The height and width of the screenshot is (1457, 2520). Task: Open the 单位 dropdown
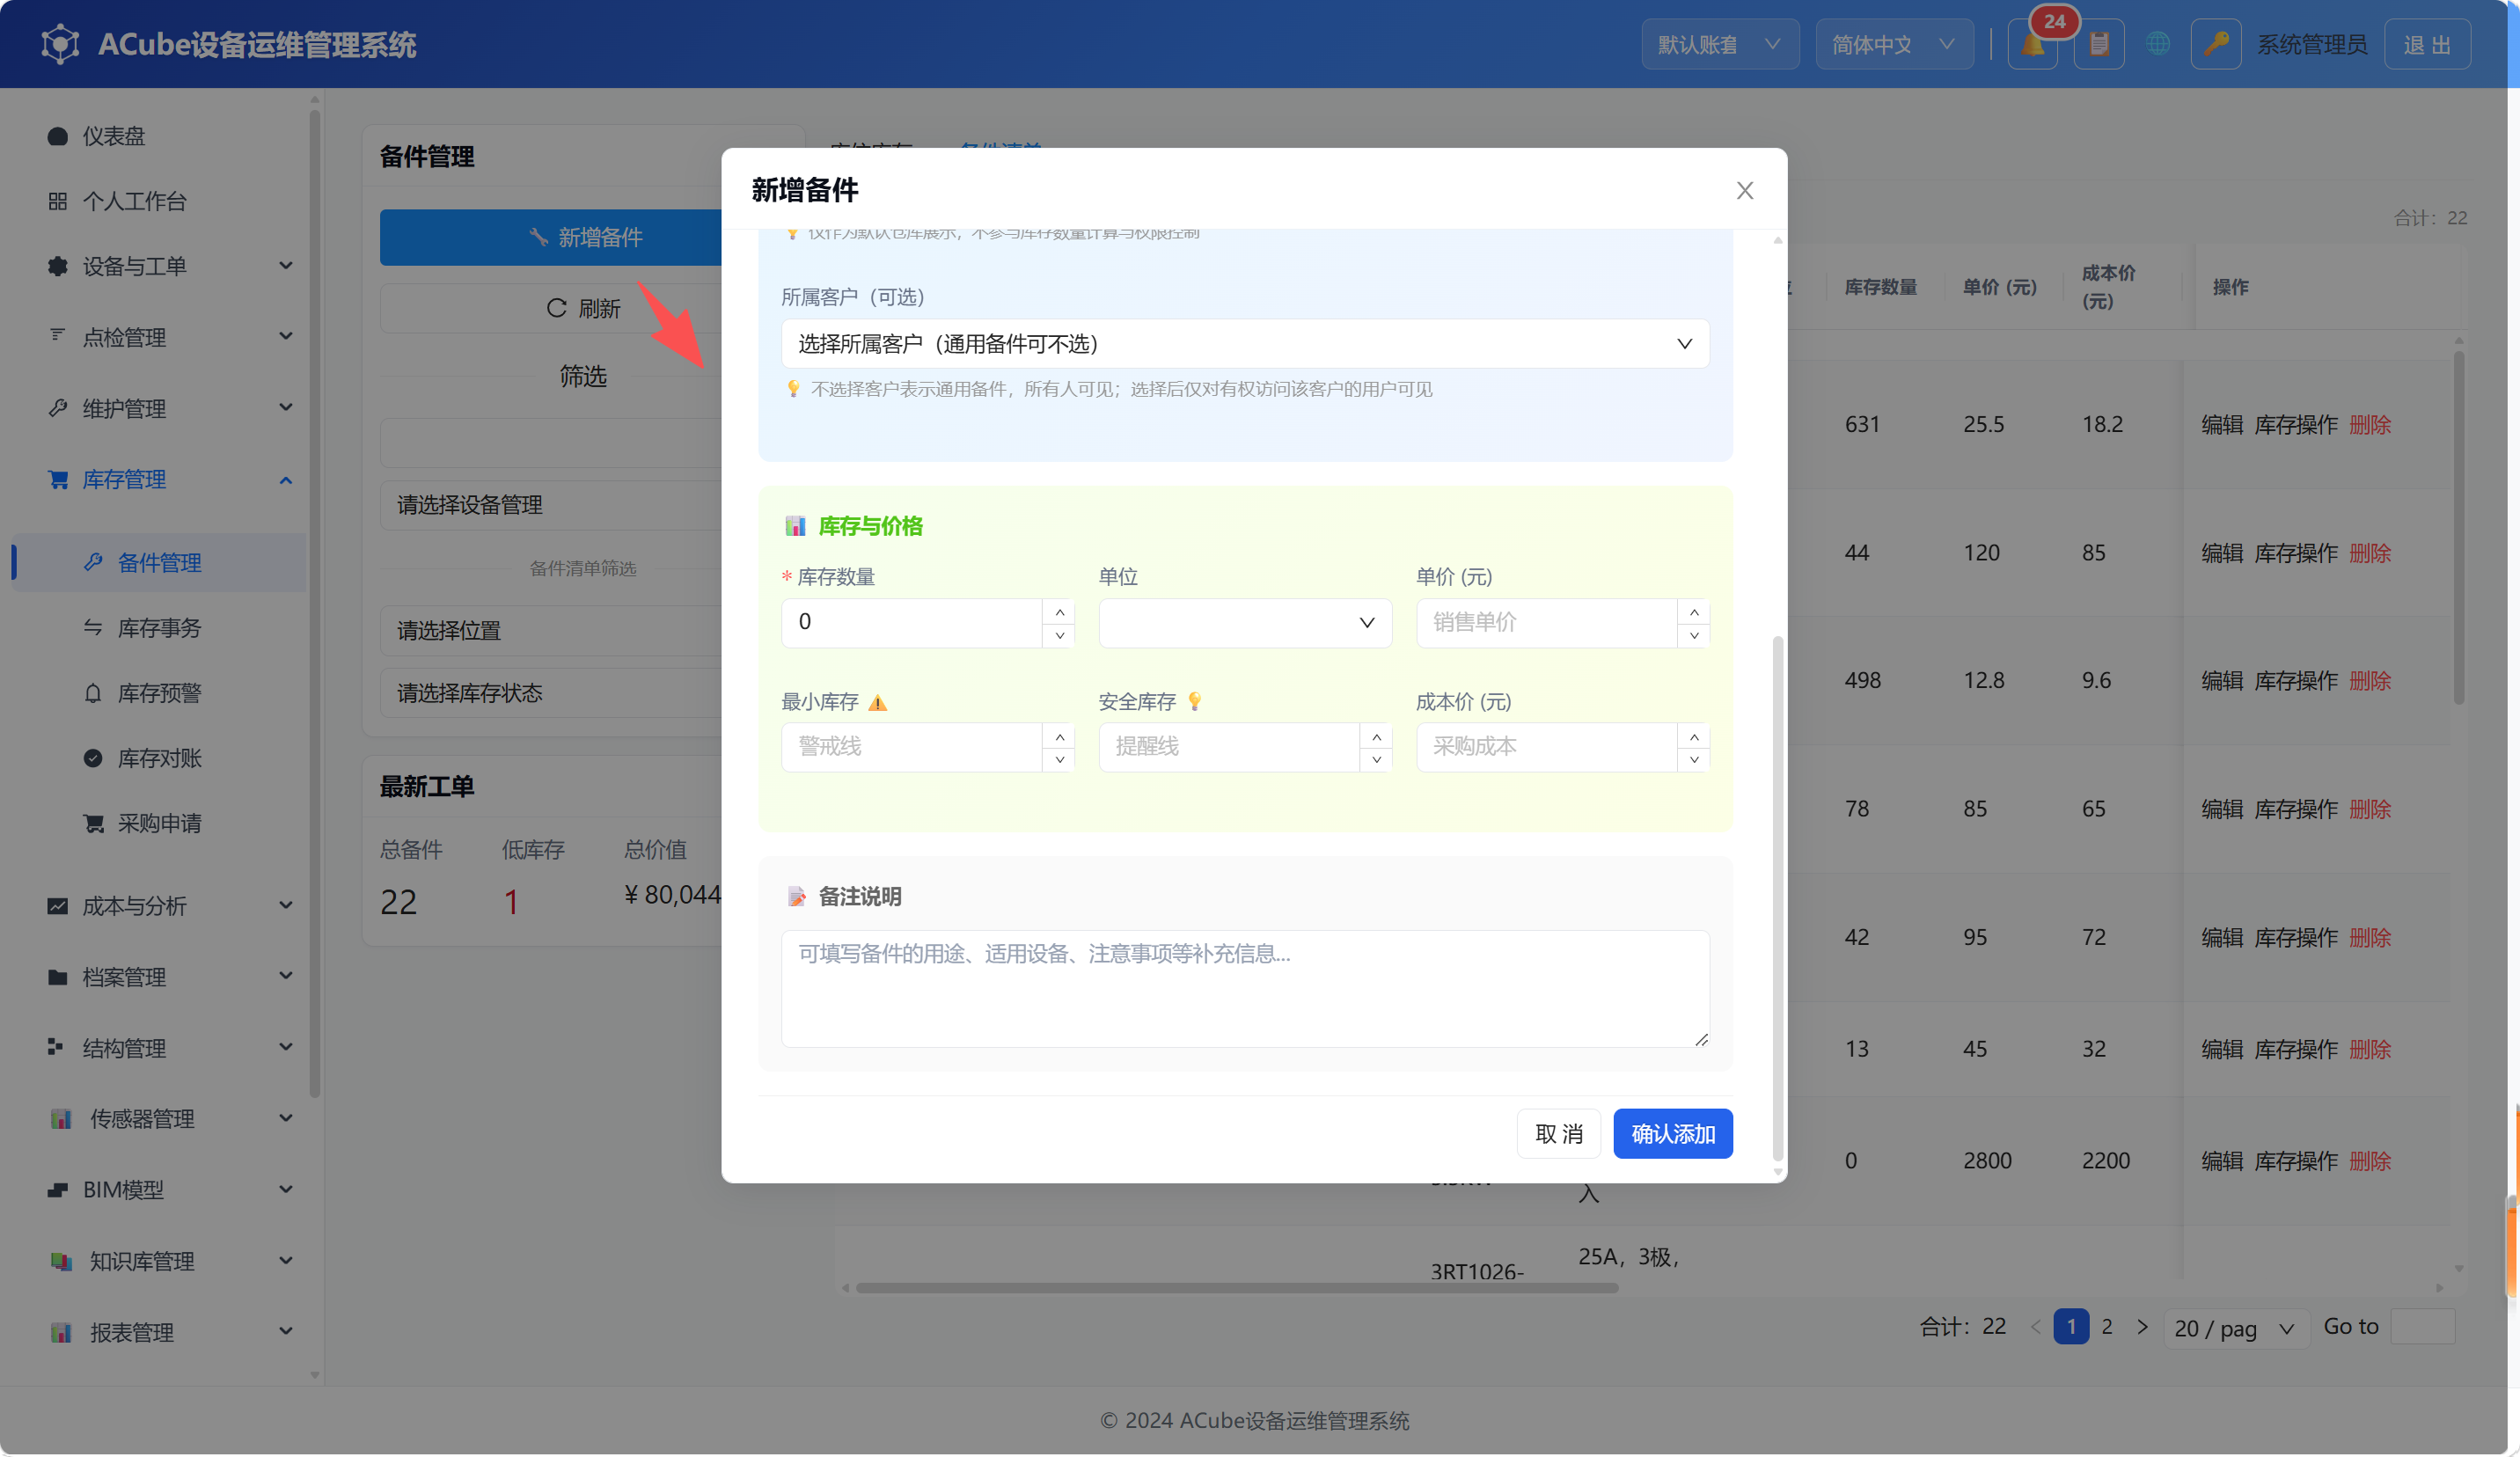[x=1244, y=622]
